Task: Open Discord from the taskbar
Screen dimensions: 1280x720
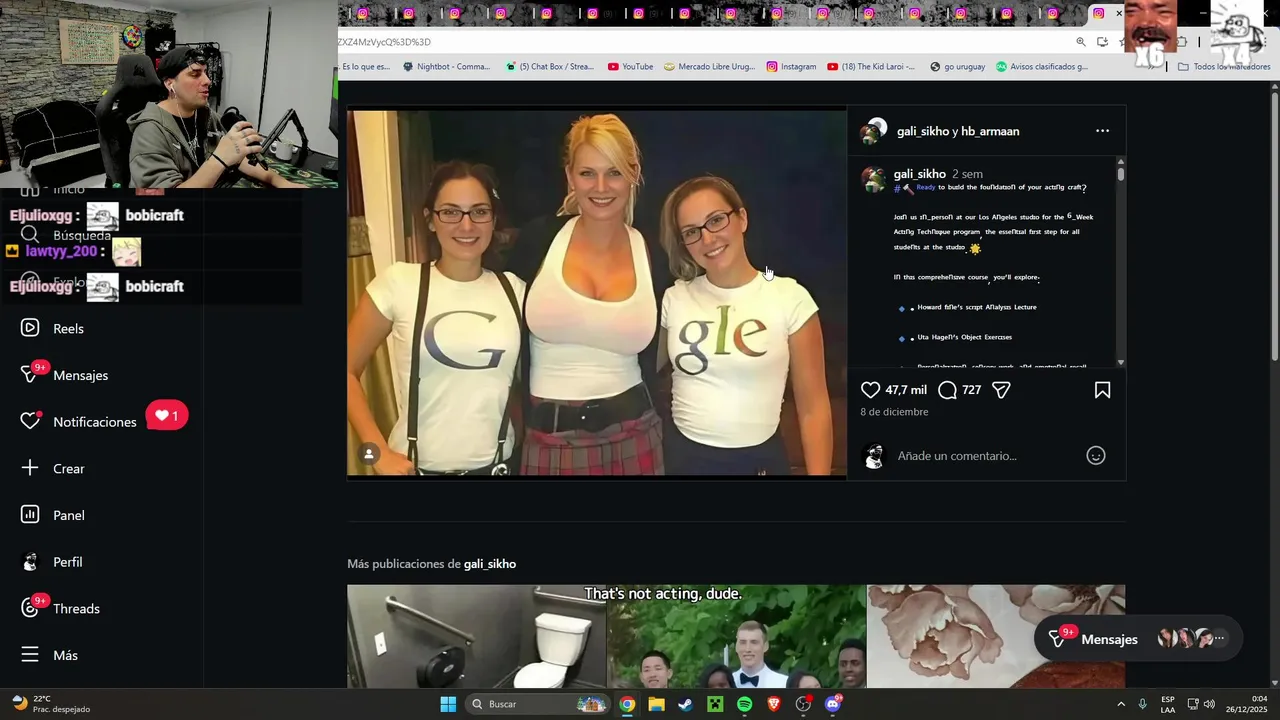Action: click(833, 704)
